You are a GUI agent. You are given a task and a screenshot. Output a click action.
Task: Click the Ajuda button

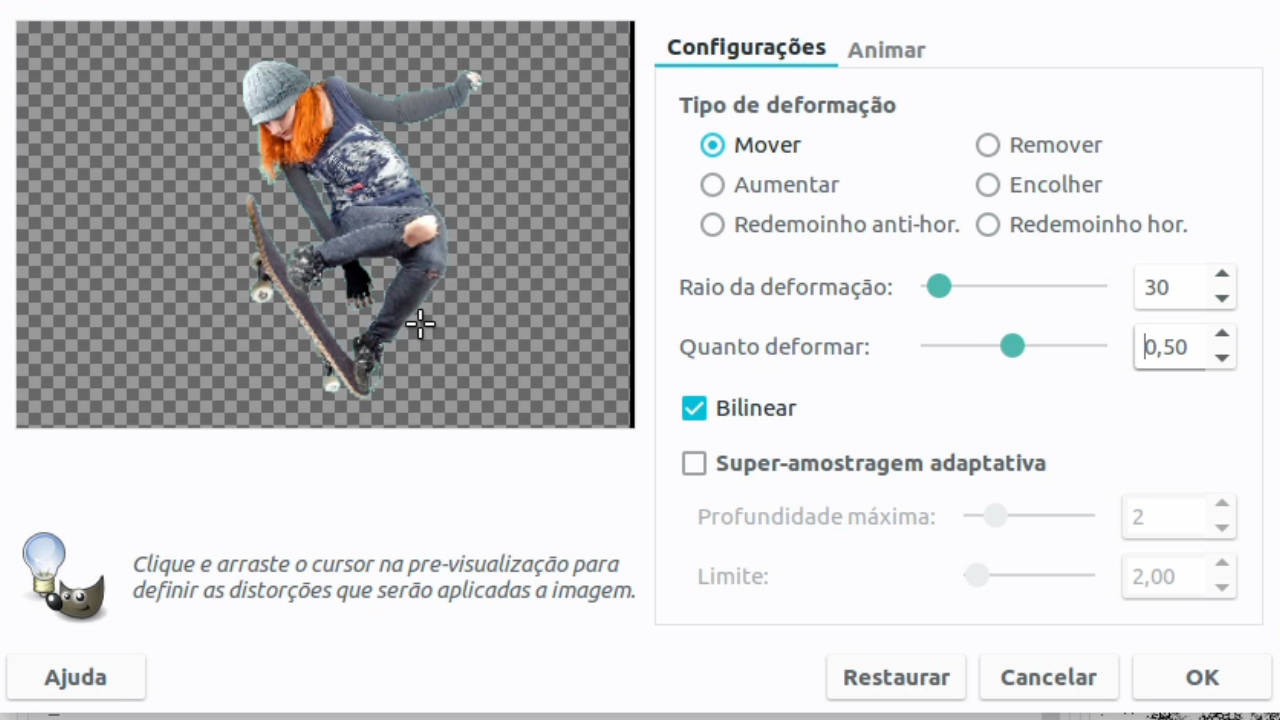point(76,677)
